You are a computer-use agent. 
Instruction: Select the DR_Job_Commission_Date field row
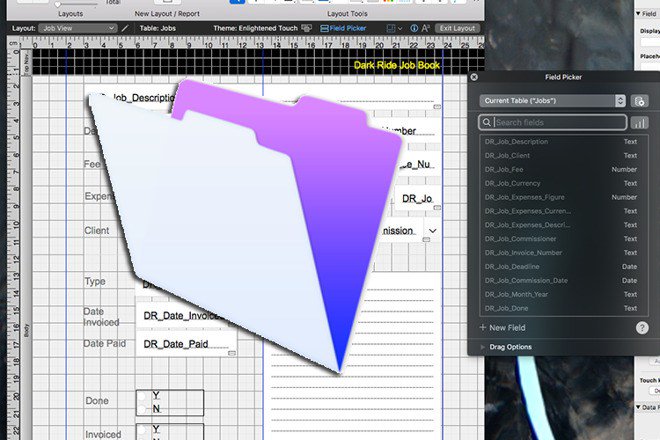(x=563, y=281)
